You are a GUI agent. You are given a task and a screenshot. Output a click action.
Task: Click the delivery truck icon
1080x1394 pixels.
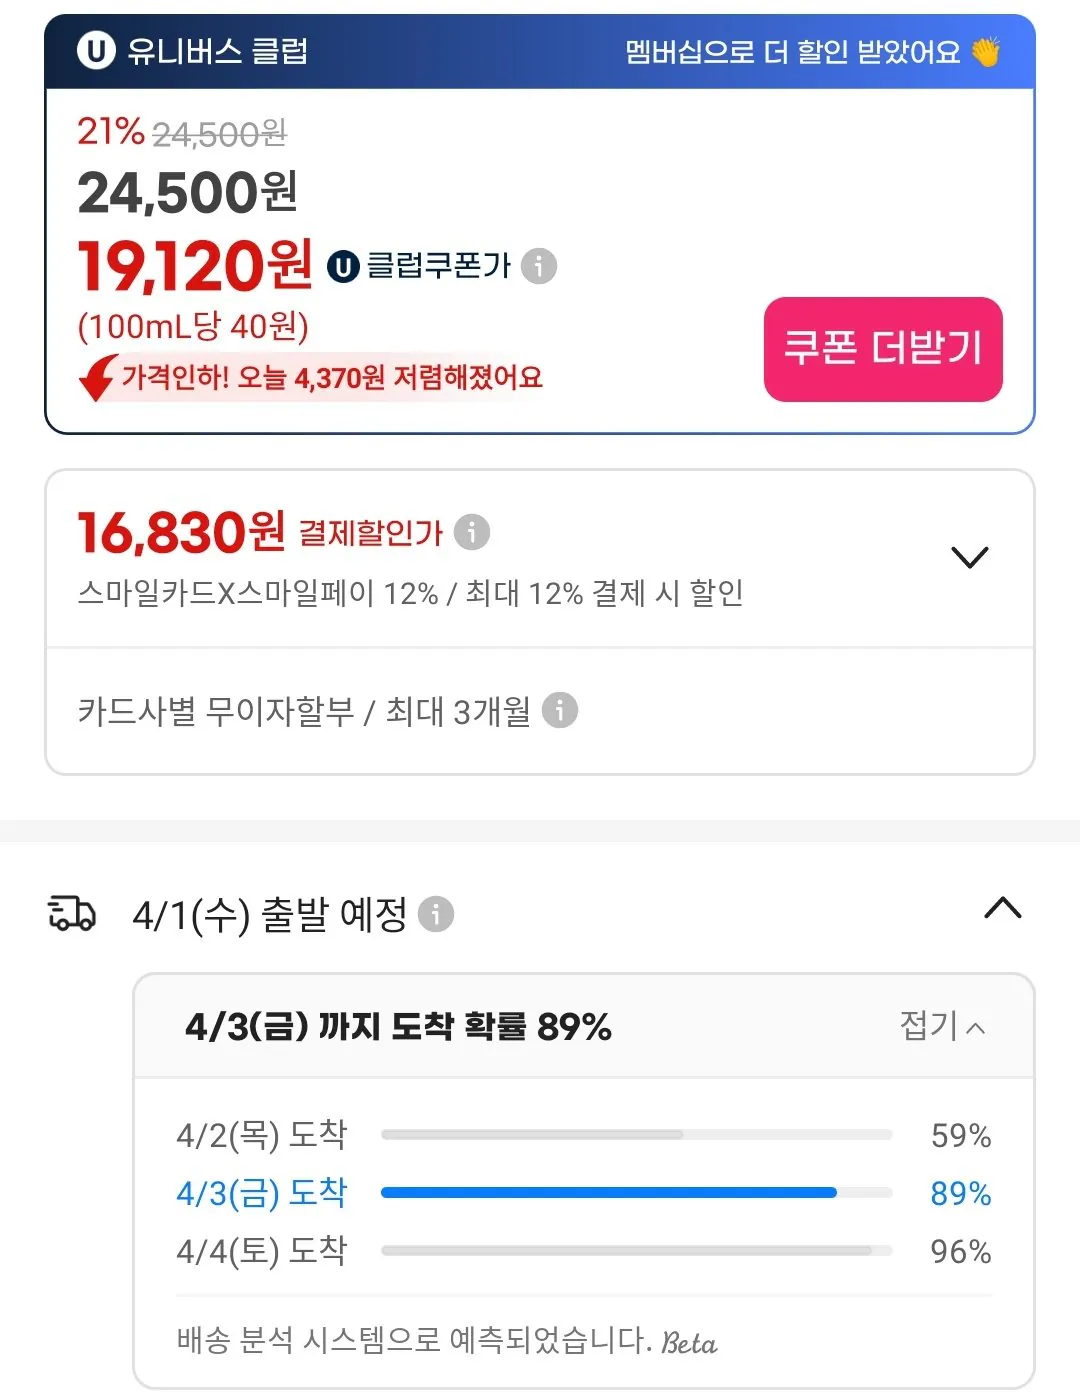point(72,913)
